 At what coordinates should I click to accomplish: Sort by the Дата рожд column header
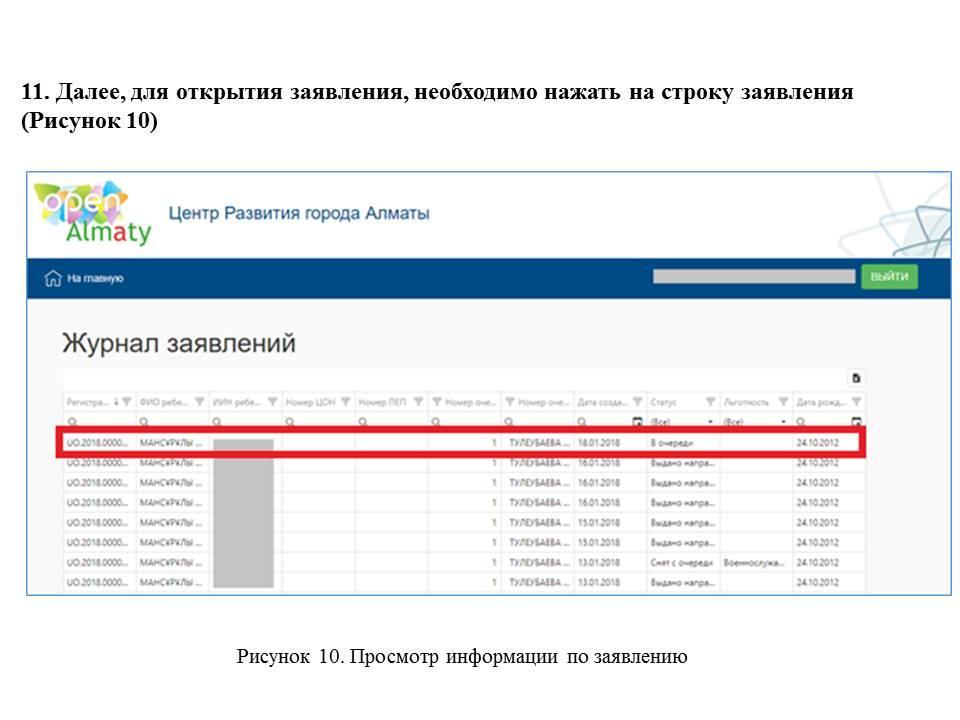click(x=821, y=402)
